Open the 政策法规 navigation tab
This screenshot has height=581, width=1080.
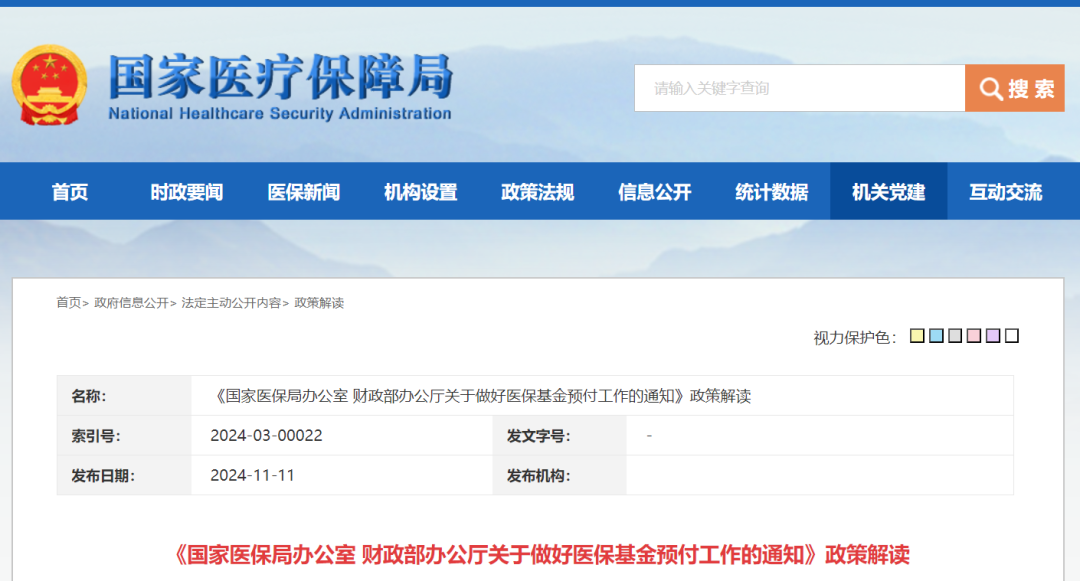[538, 192]
